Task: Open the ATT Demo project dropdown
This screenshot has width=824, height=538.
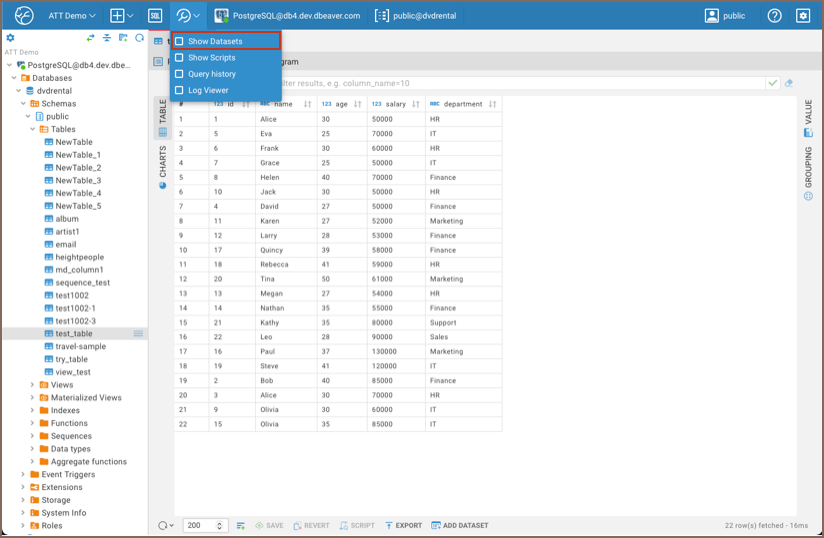Action: tap(71, 16)
